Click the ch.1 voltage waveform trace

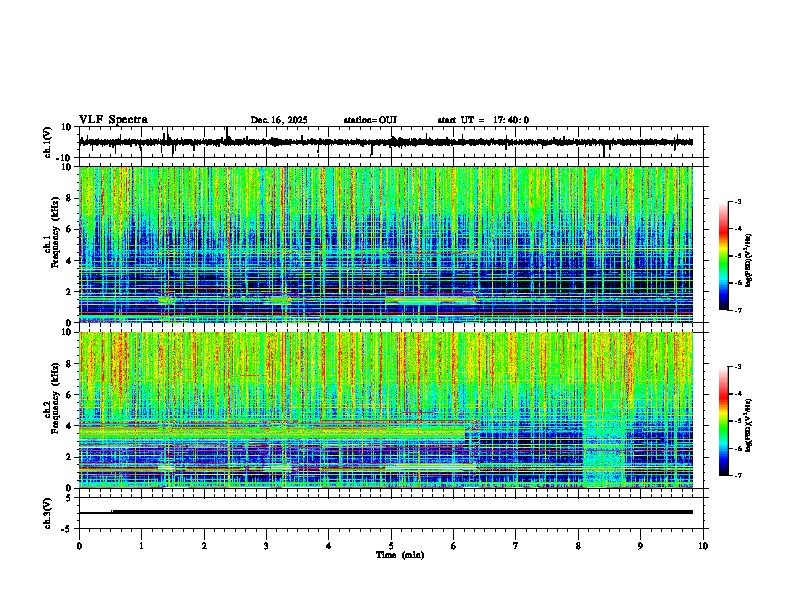point(386,142)
